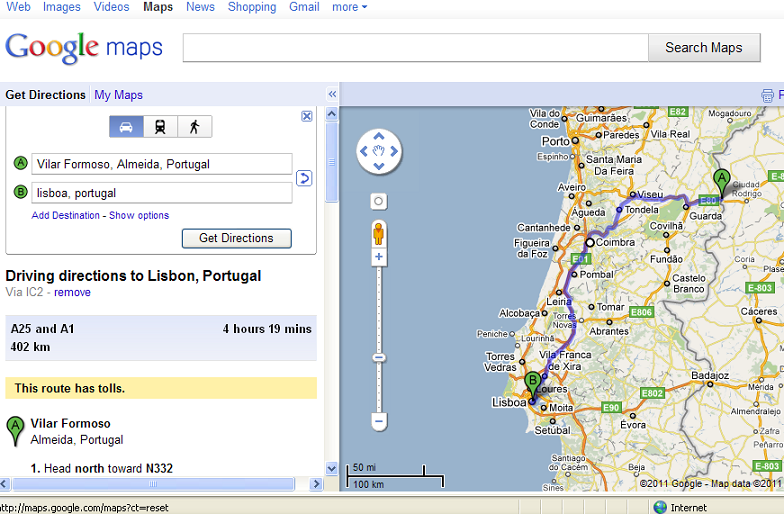Click the Add Destination link
This screenshot has height=514, width=784.
pos(66,216)
